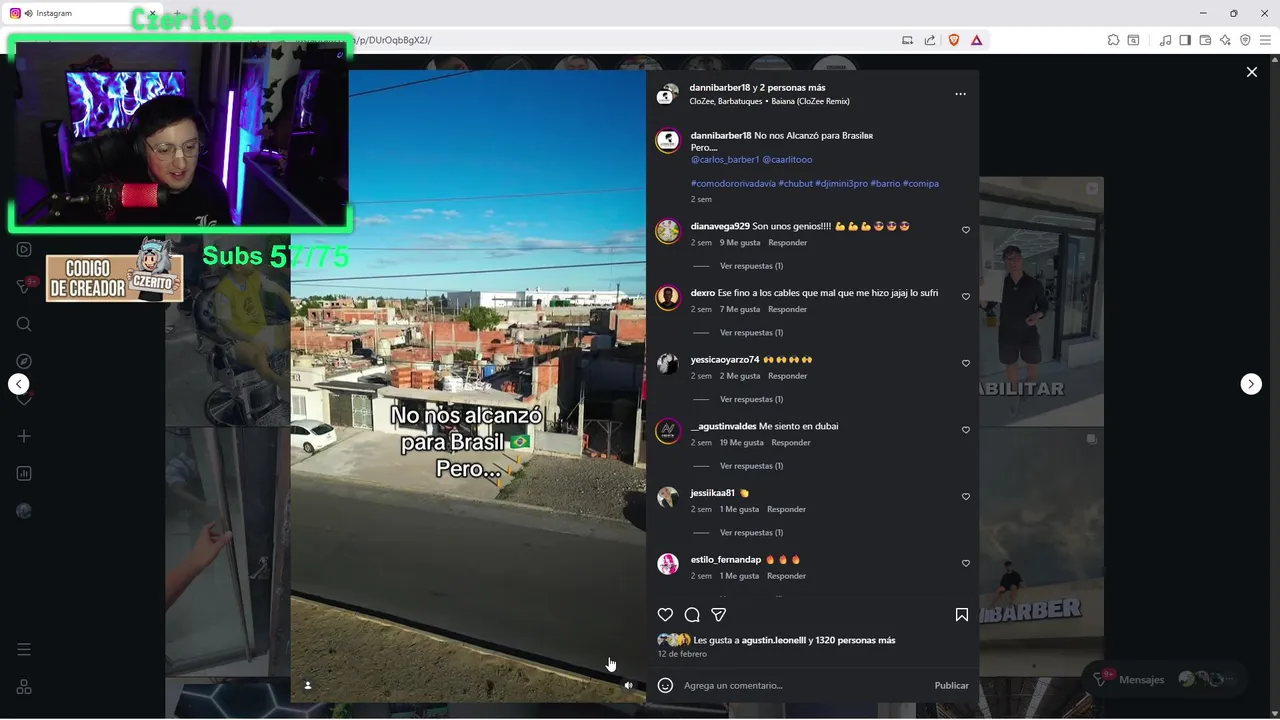This screenshot has height=720, width=1280.
Task: Focus the 'Agrega un comentario' field
Action: [805, 686]
